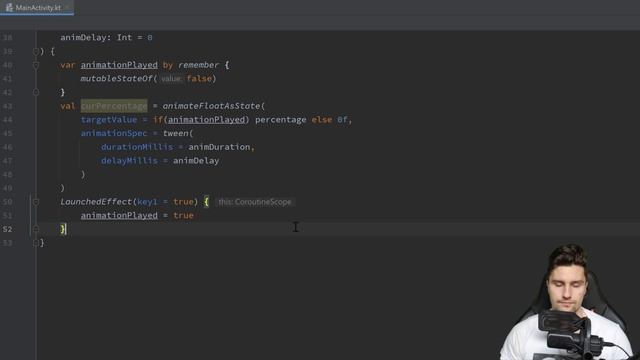
Task: Click the 'key1' named argument
Action: [147, 202]
